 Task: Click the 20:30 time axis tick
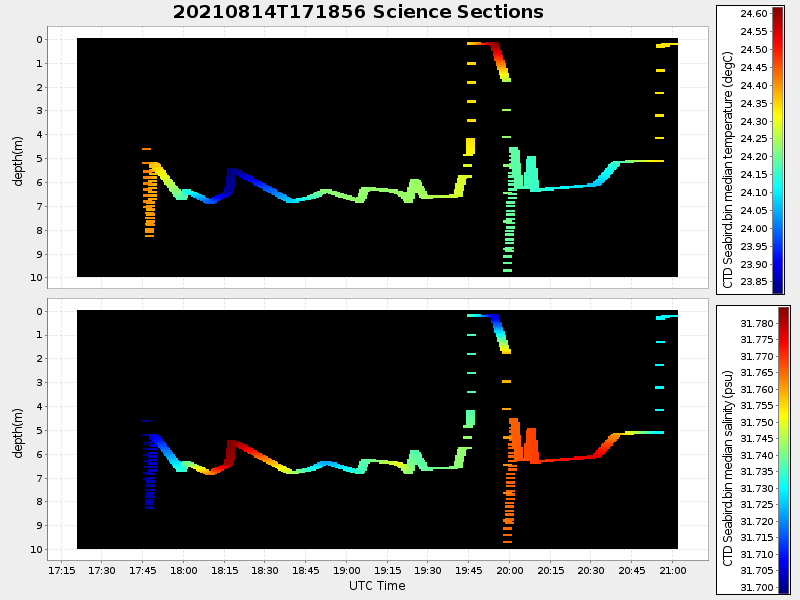tap(591, 570)
